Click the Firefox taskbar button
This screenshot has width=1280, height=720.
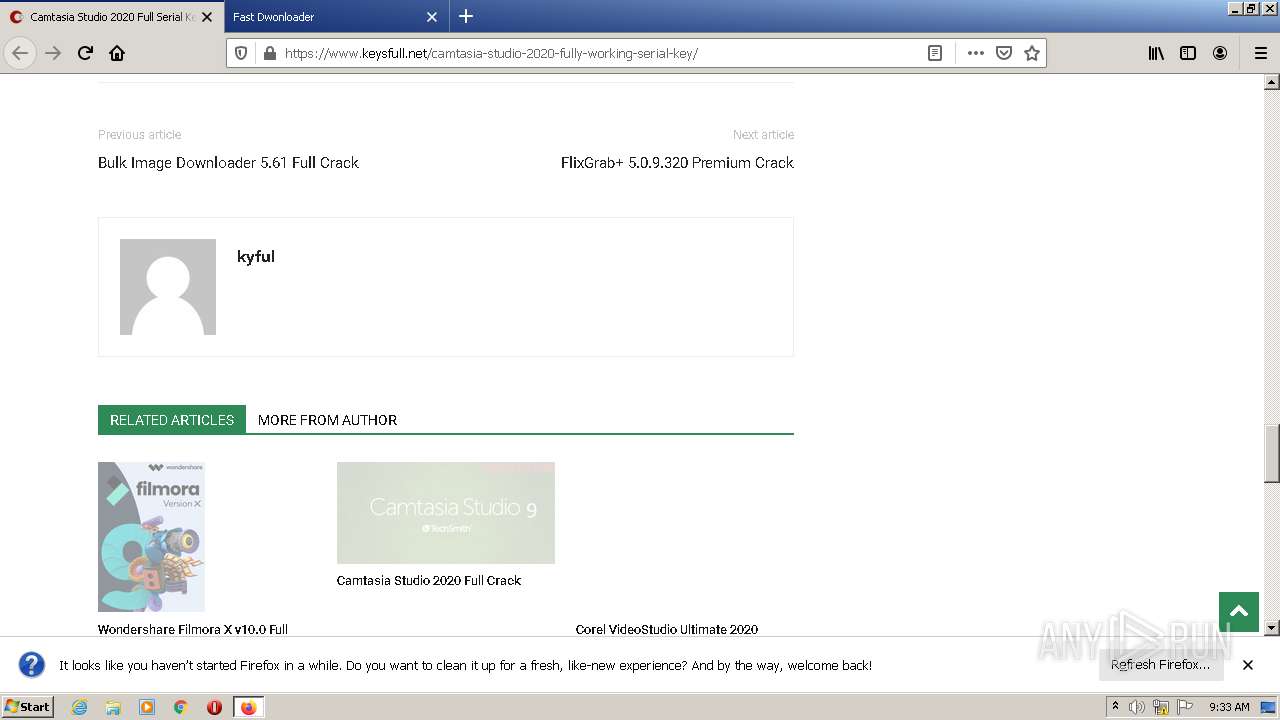[248, 707]
